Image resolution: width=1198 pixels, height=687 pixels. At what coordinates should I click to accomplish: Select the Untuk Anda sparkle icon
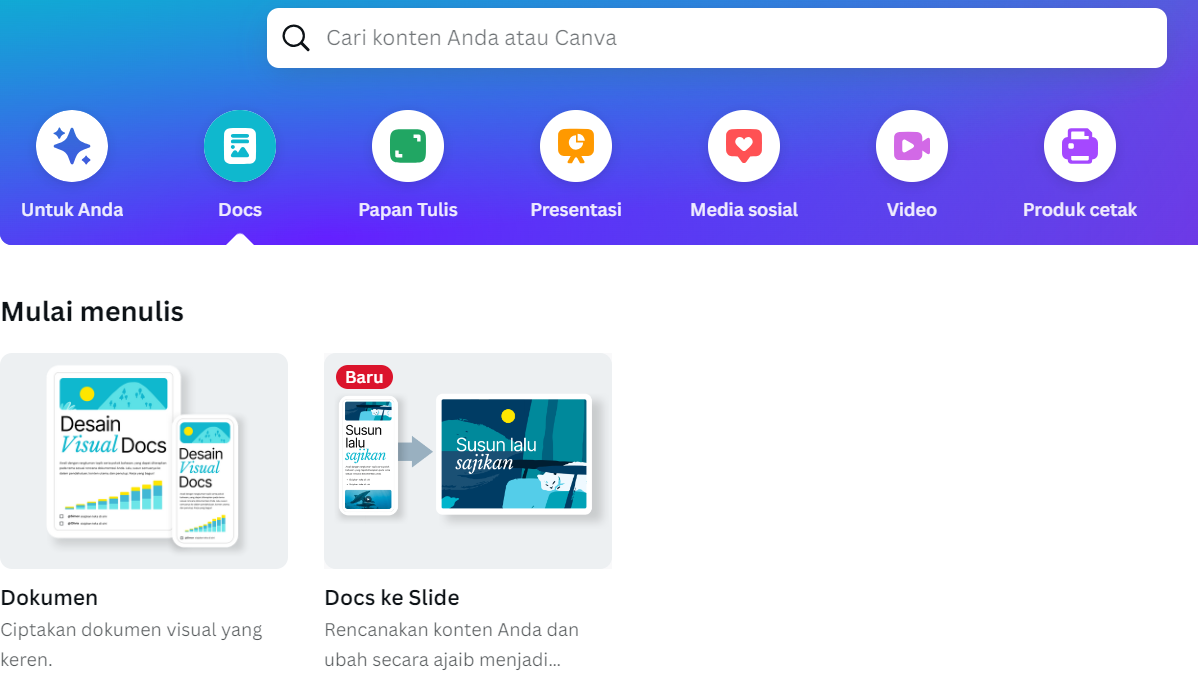pyautogui.click(x=71, y=145)
